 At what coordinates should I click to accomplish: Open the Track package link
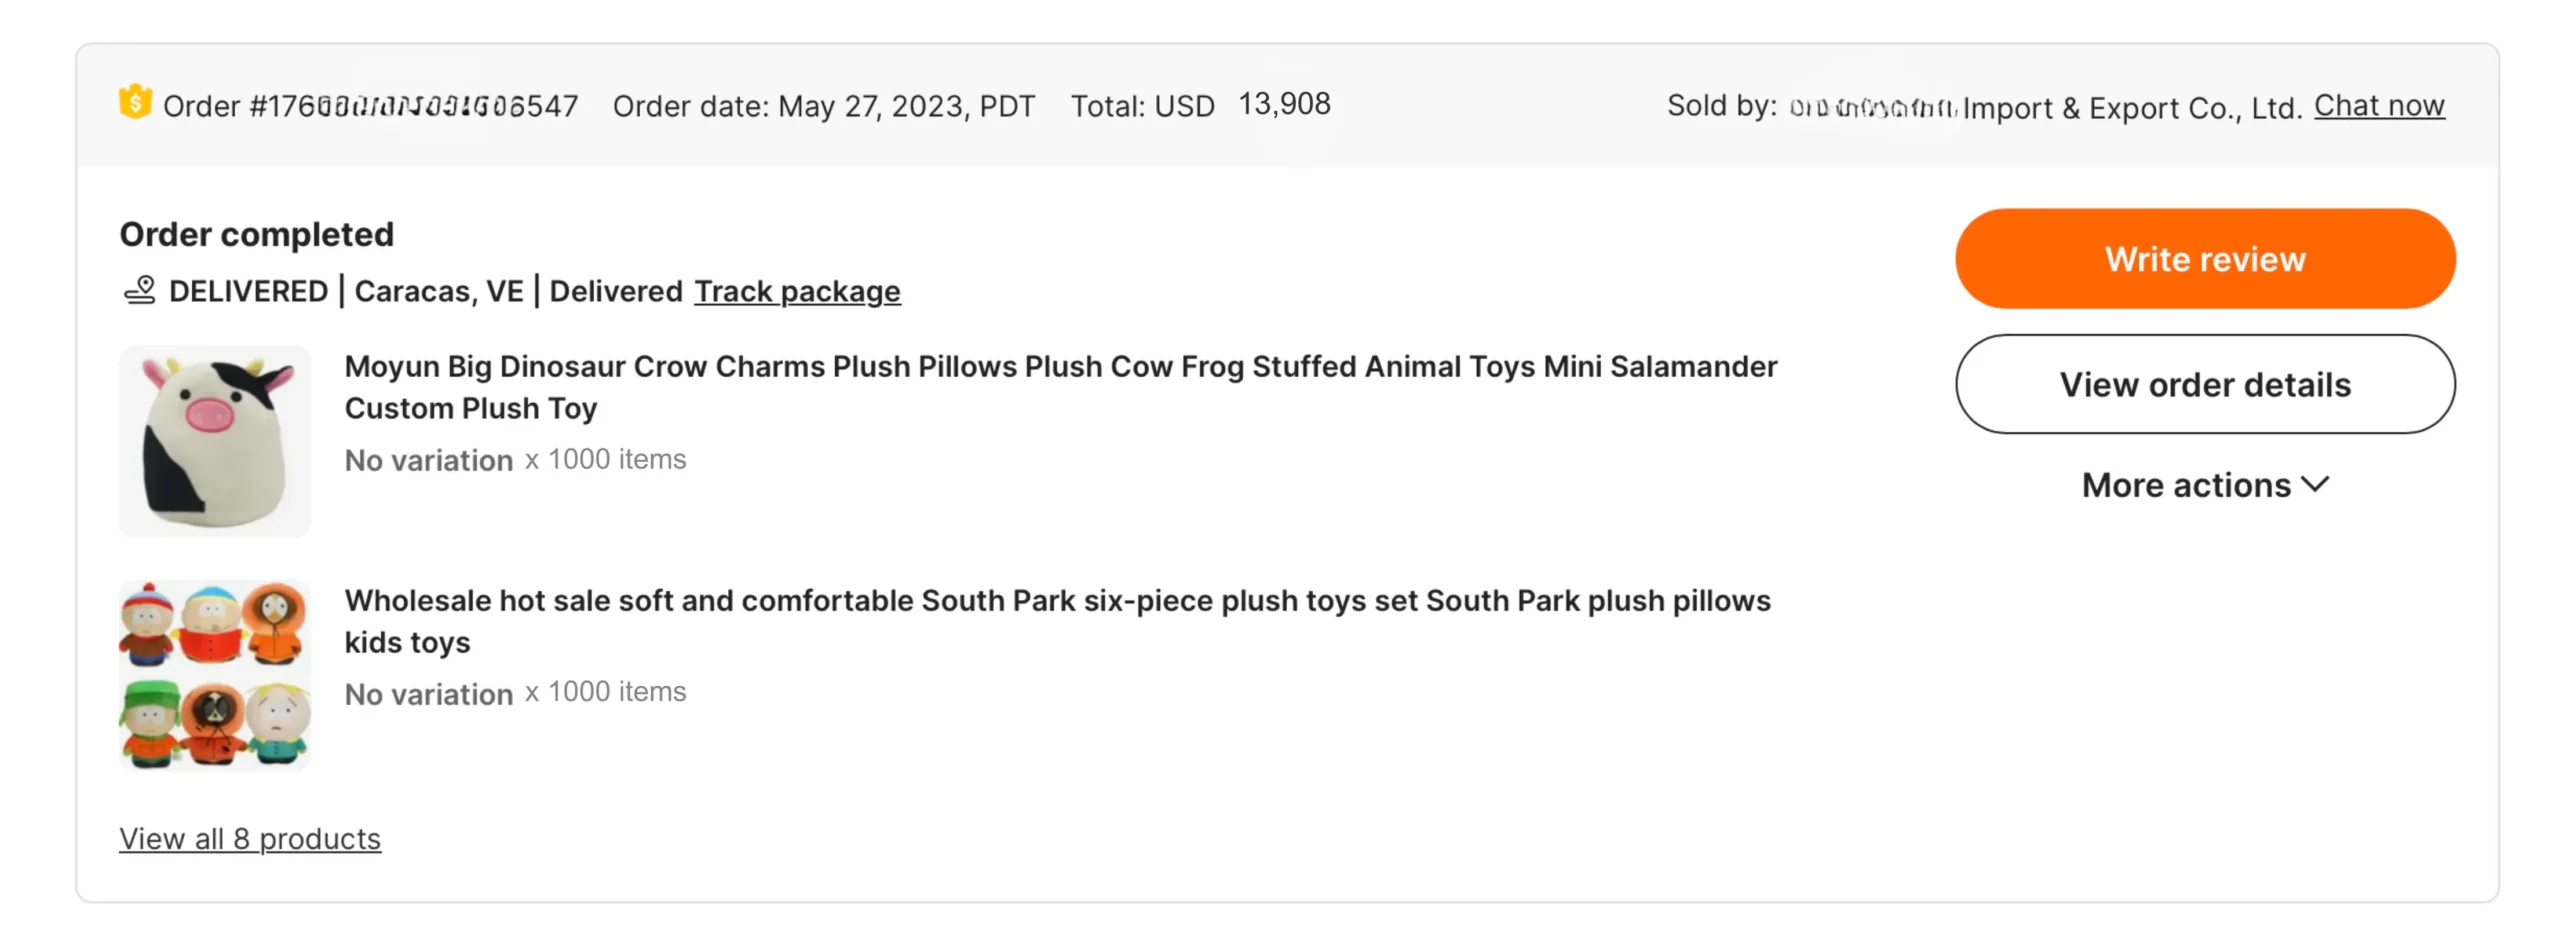pyautogui.click(x=796, y=291)
